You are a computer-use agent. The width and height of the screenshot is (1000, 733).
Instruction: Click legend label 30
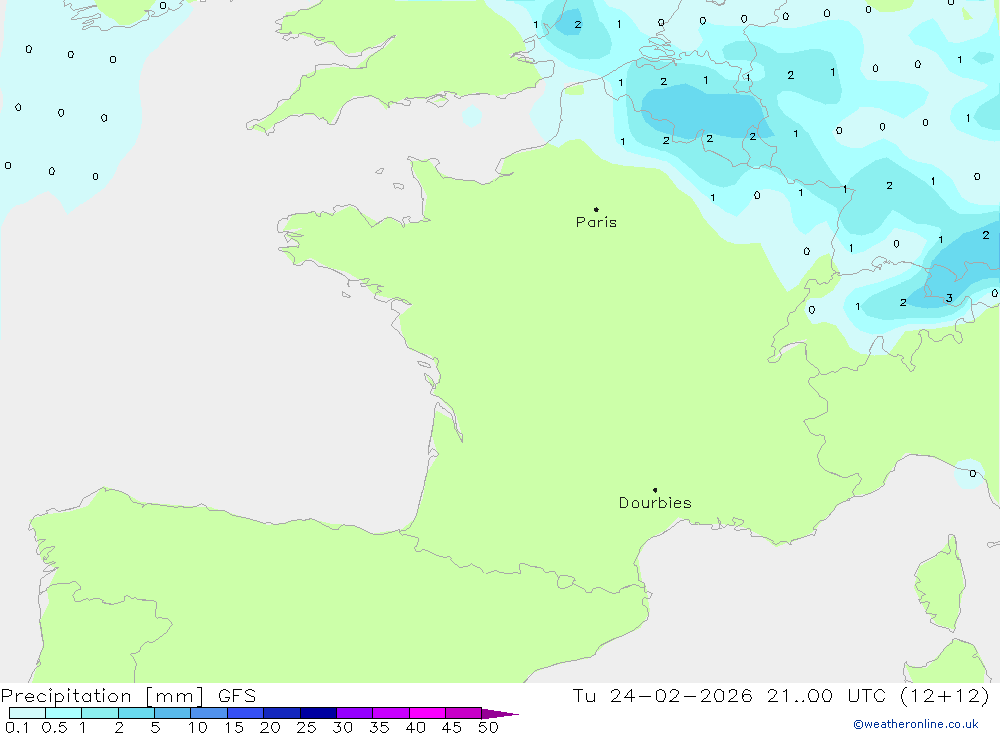[343, 727]
